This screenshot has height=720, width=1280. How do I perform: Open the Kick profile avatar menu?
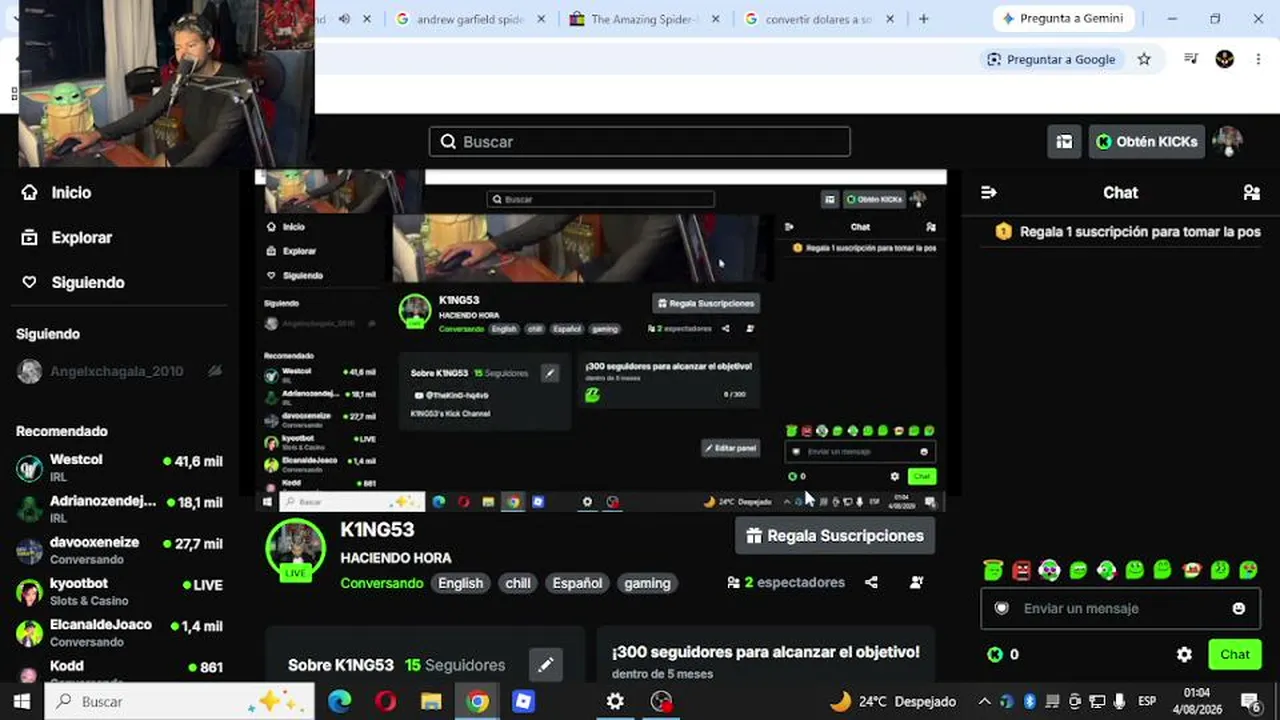pos(1227,142)
